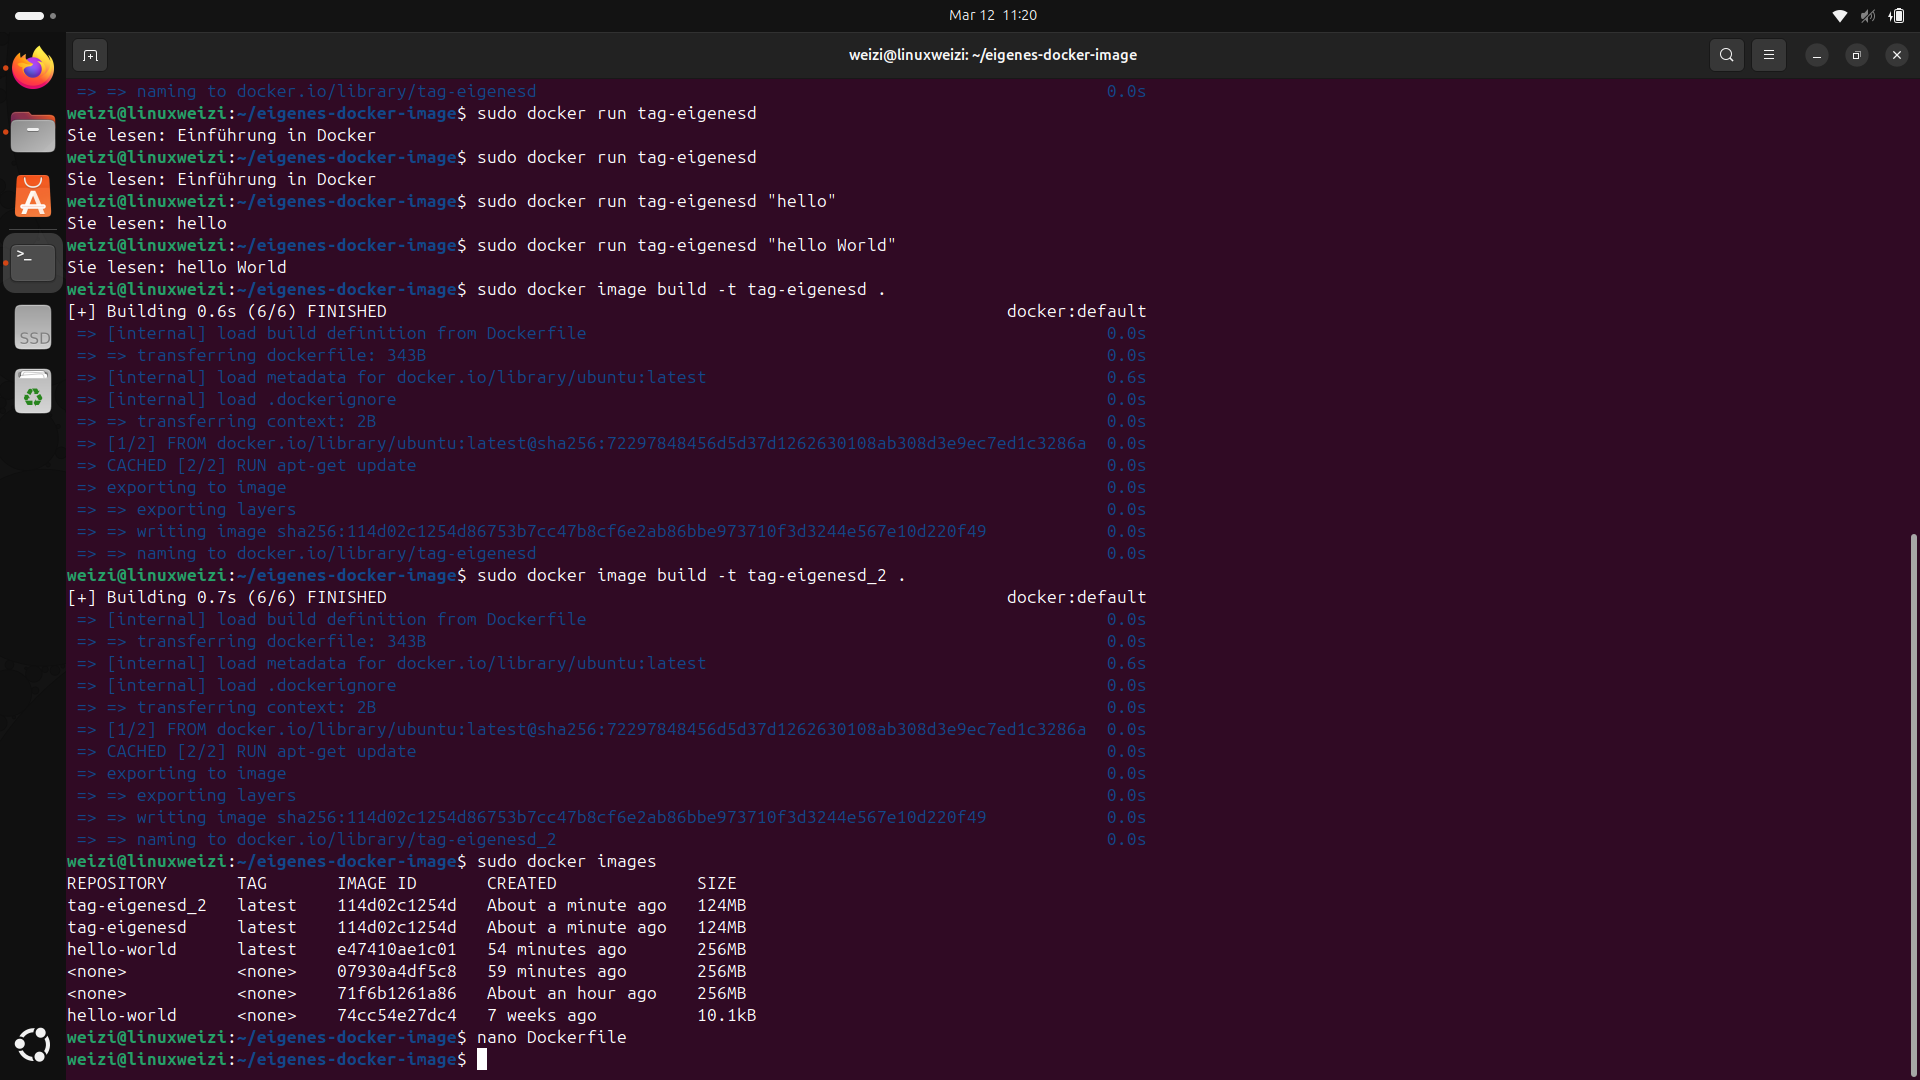Restore the terminal window size
Viewport: 1920px width, 1080px height.
pyautogui.click(x=1856, y=55)
